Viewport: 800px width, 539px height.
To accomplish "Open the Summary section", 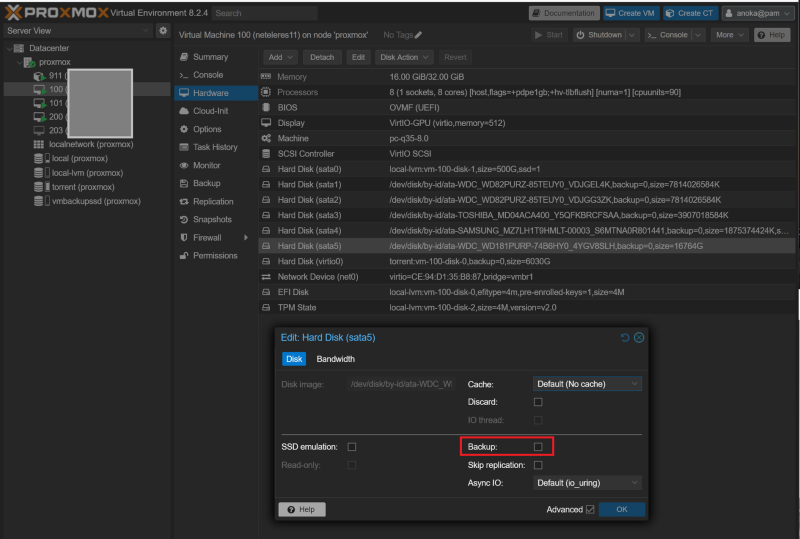I will (x=216, y=57).
